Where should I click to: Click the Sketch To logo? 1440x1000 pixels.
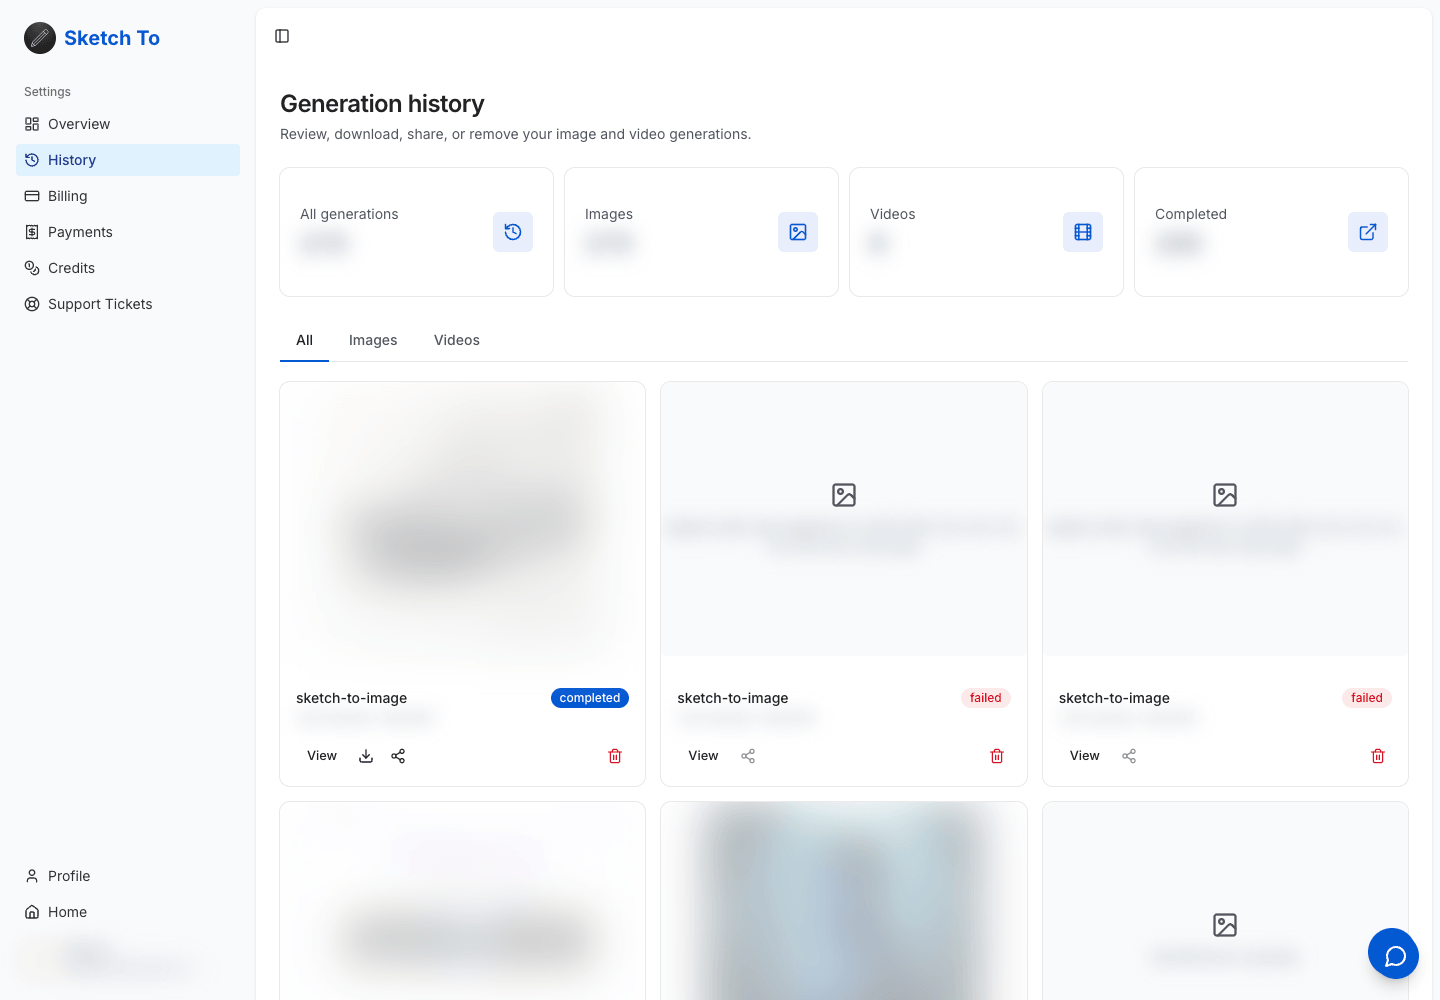[x=92, y=38]
